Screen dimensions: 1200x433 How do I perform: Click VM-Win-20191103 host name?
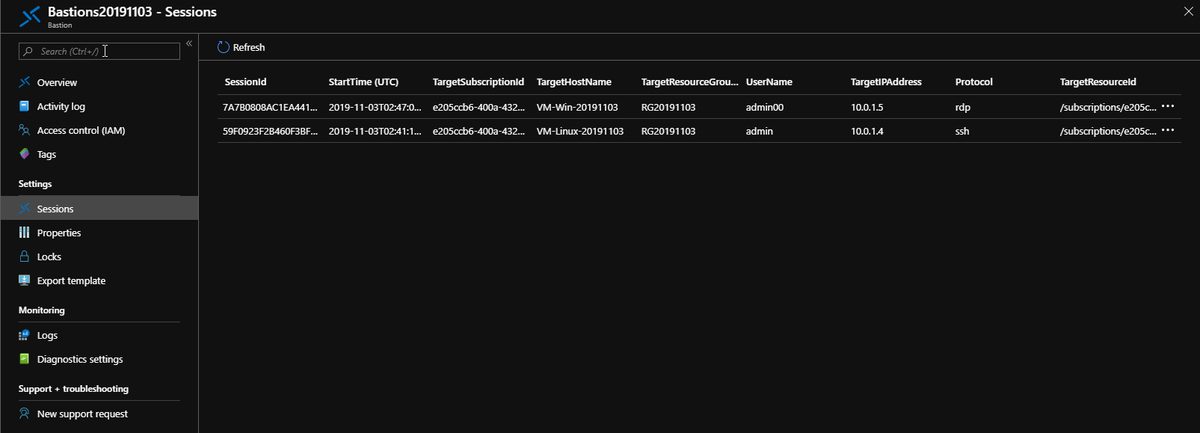point(577,106)
